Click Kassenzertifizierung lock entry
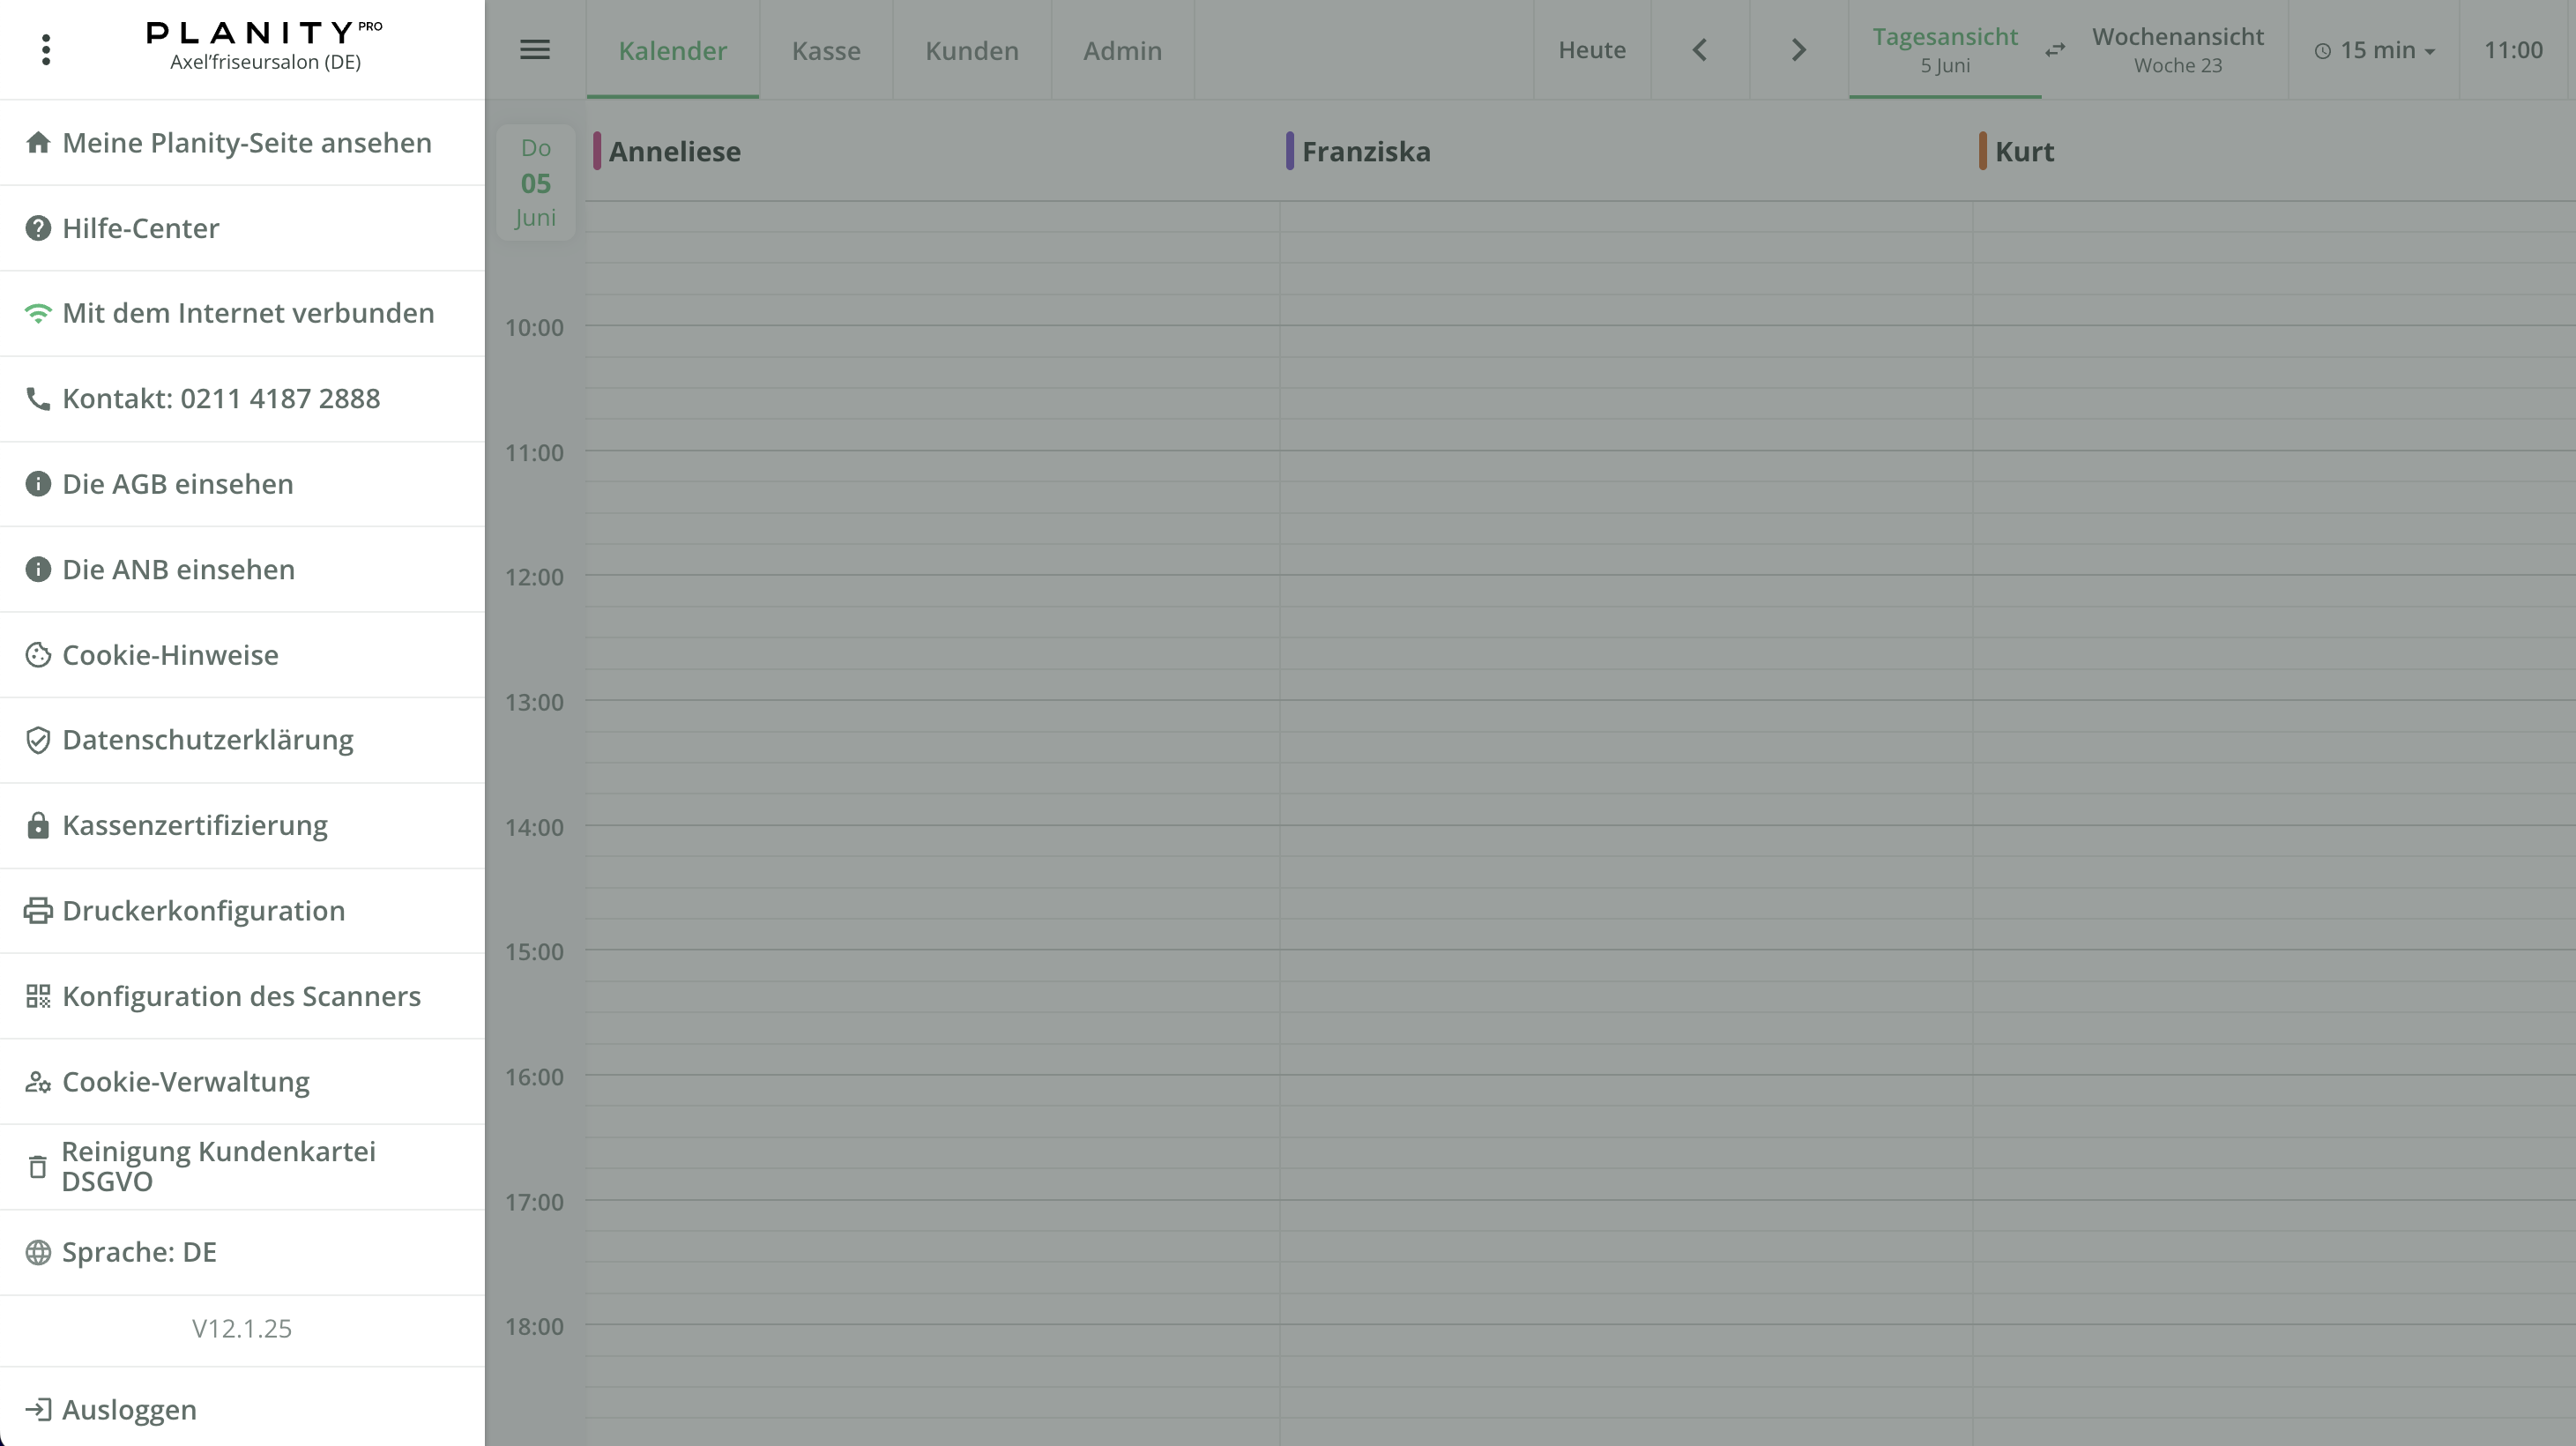The height and width of the screenshot is (1446, 2576). [194, 825]
